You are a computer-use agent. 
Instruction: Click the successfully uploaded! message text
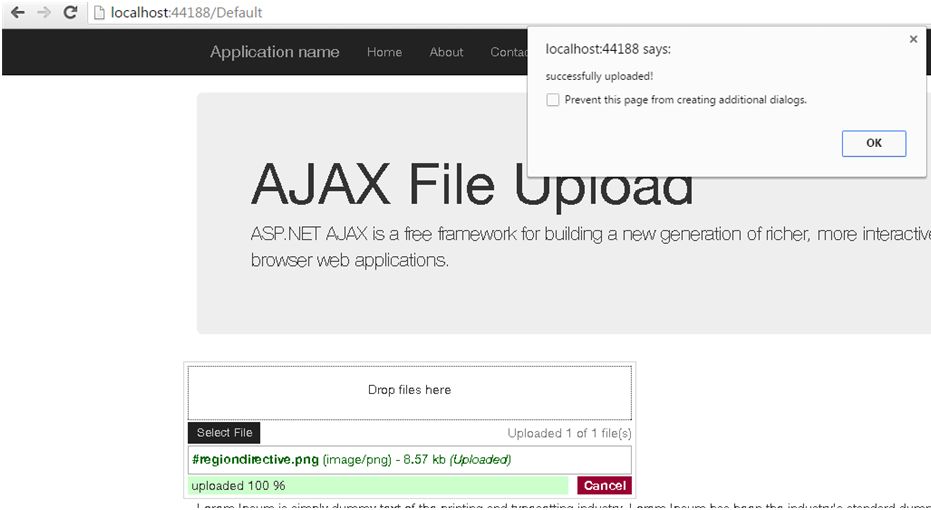[599, 76]
